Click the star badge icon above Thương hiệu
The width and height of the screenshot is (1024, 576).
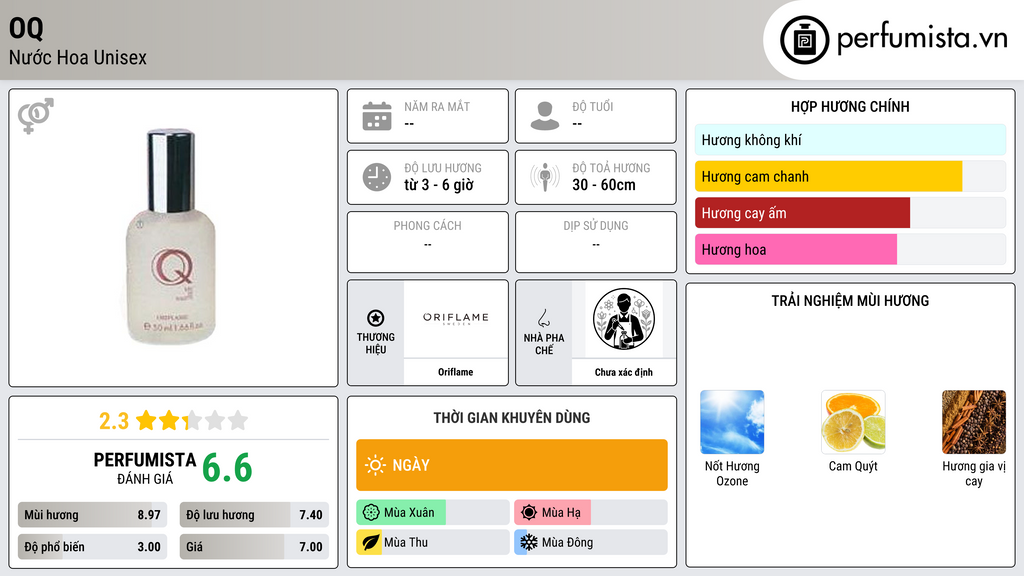376,318
